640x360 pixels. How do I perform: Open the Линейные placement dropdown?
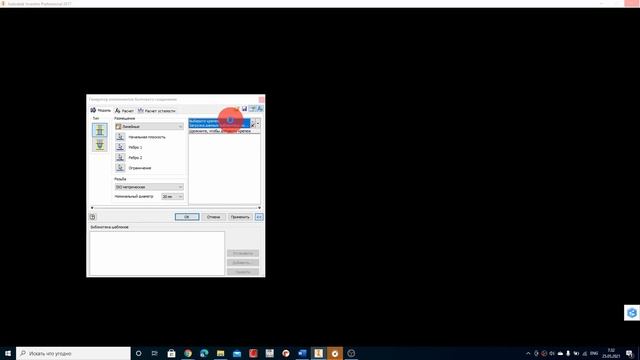(149, 127)
